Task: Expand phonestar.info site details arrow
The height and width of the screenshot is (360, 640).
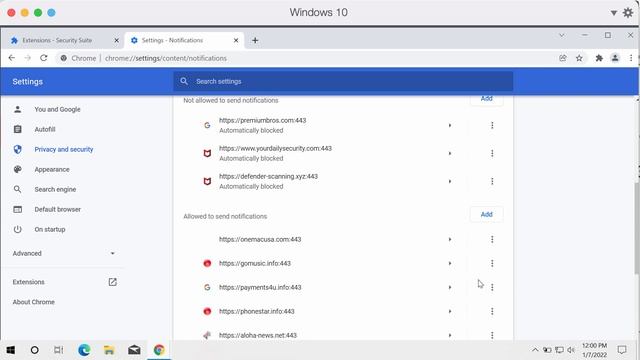Action: pyautogui.click(x=450, y=311)
